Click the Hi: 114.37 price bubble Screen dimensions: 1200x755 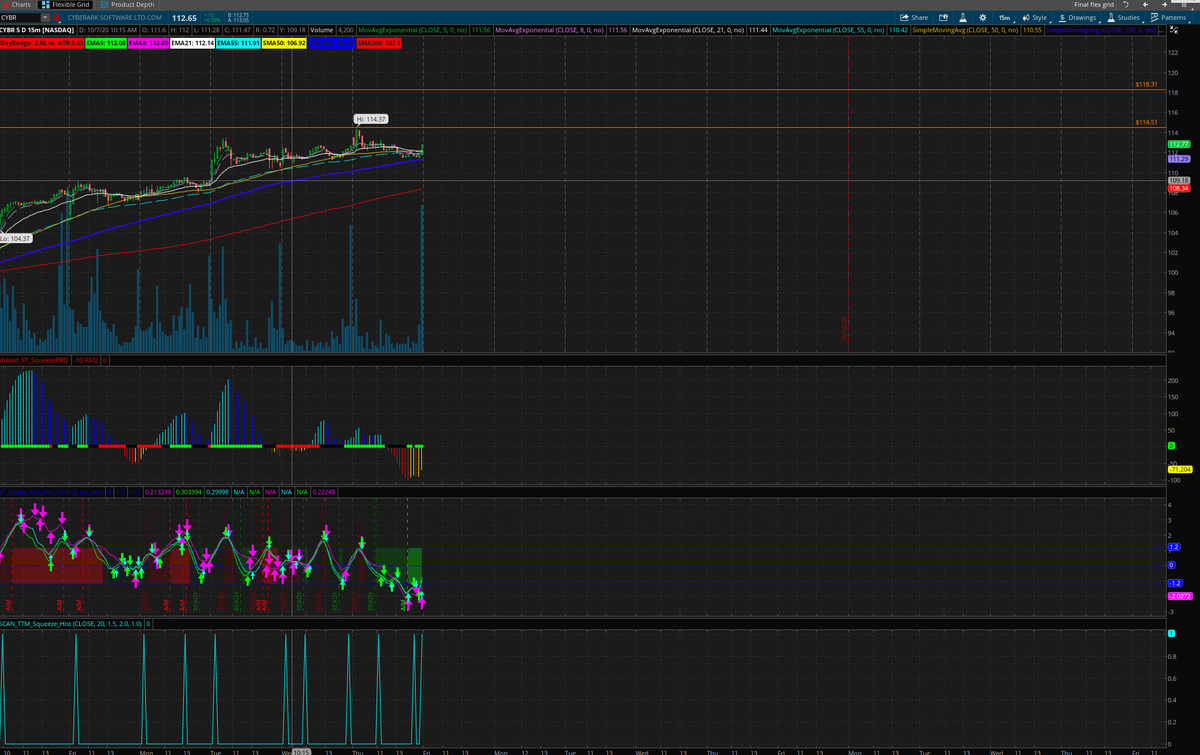pos(369,119)
